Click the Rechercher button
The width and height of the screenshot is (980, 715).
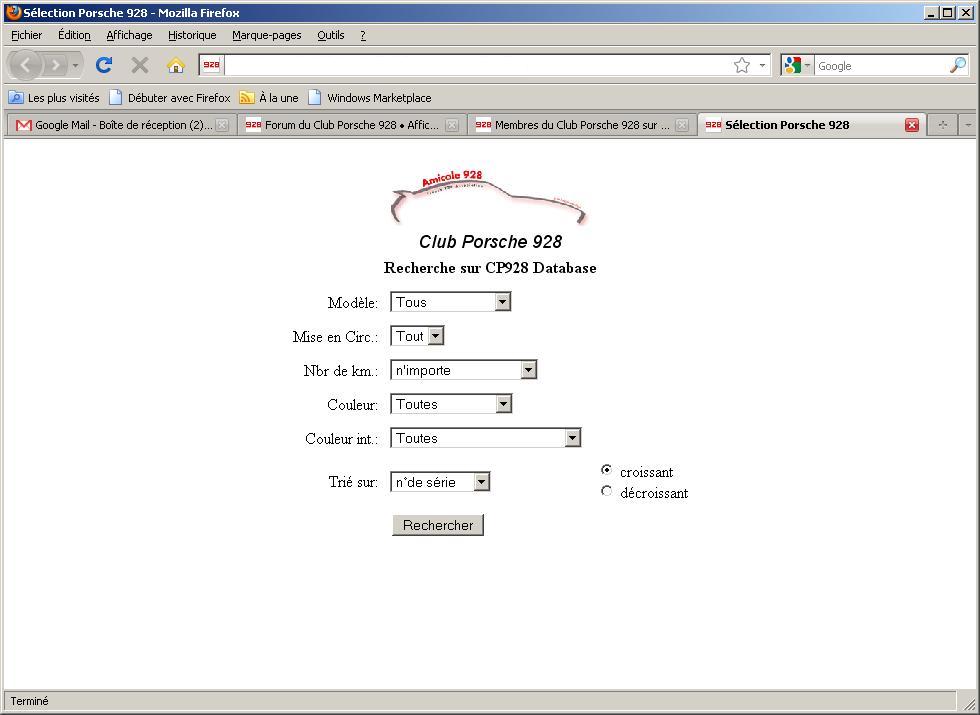click(438, 525)
